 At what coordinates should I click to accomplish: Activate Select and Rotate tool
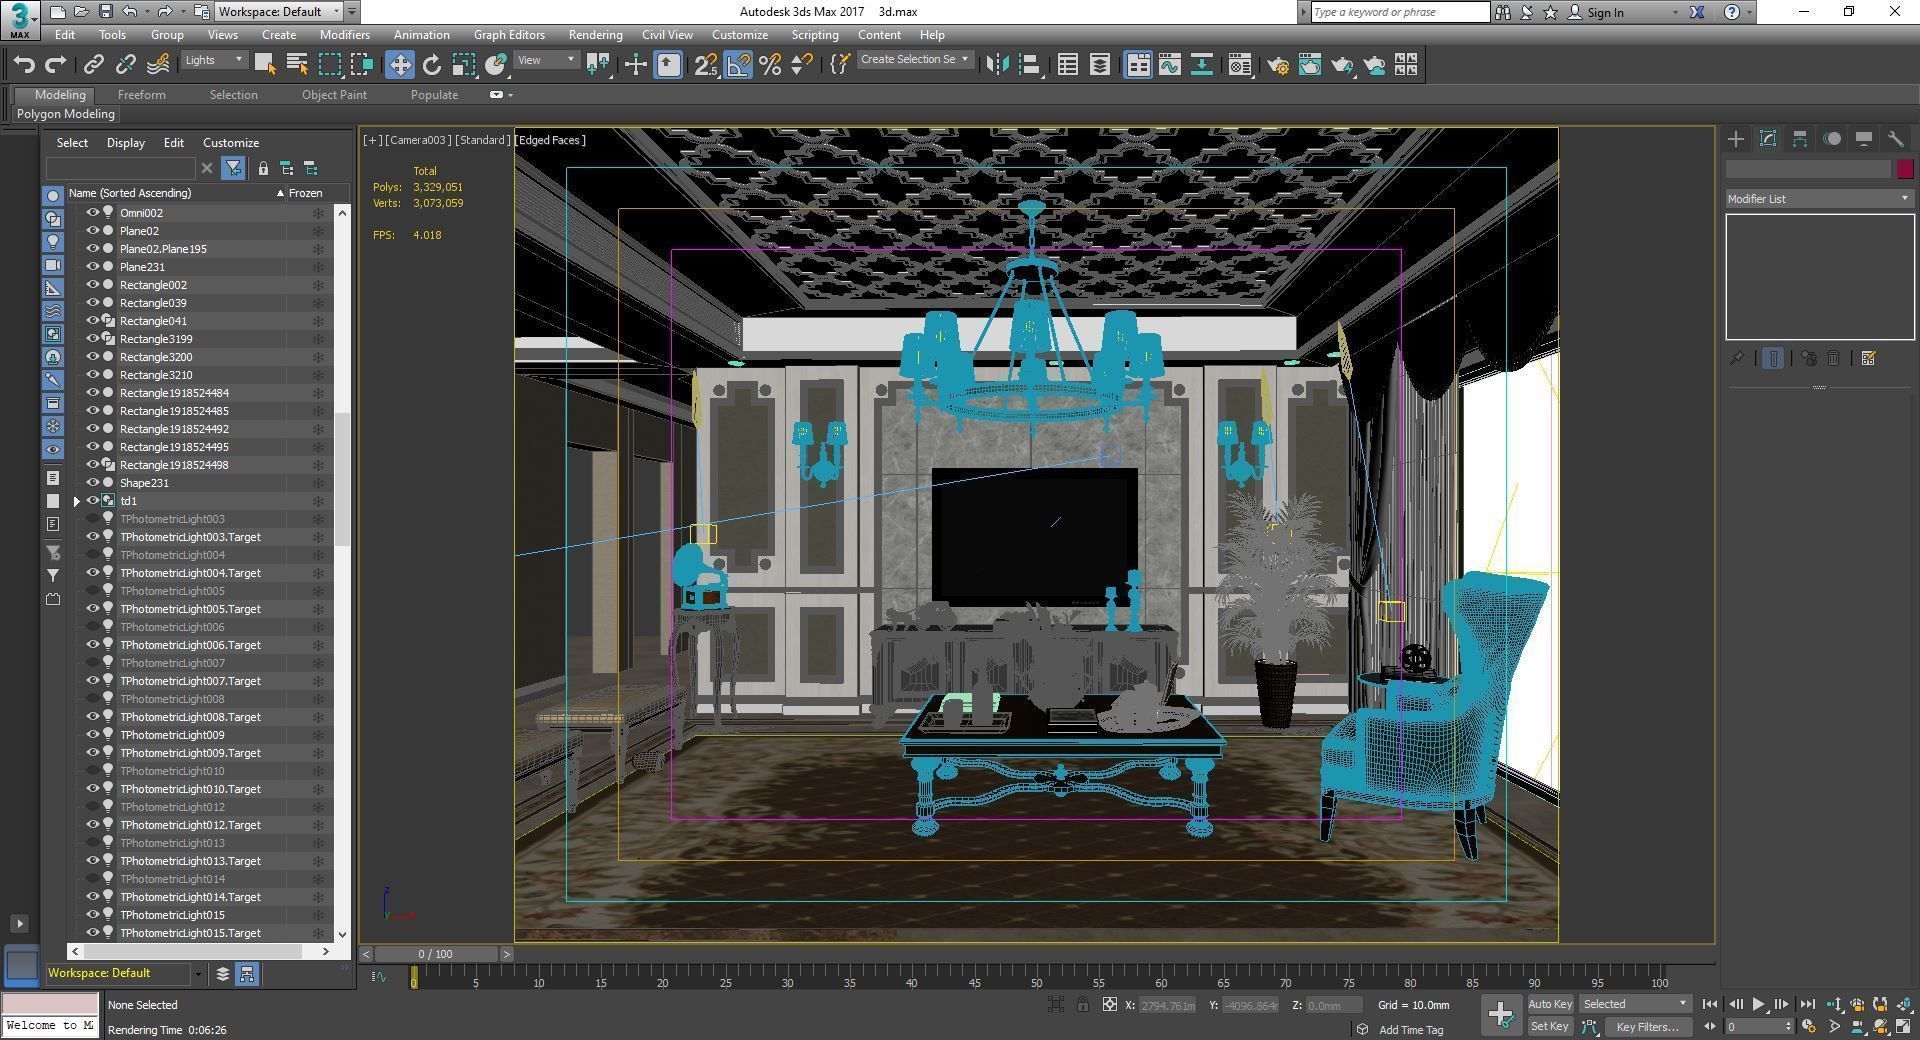pyautogui.click(x=432, y=65)
